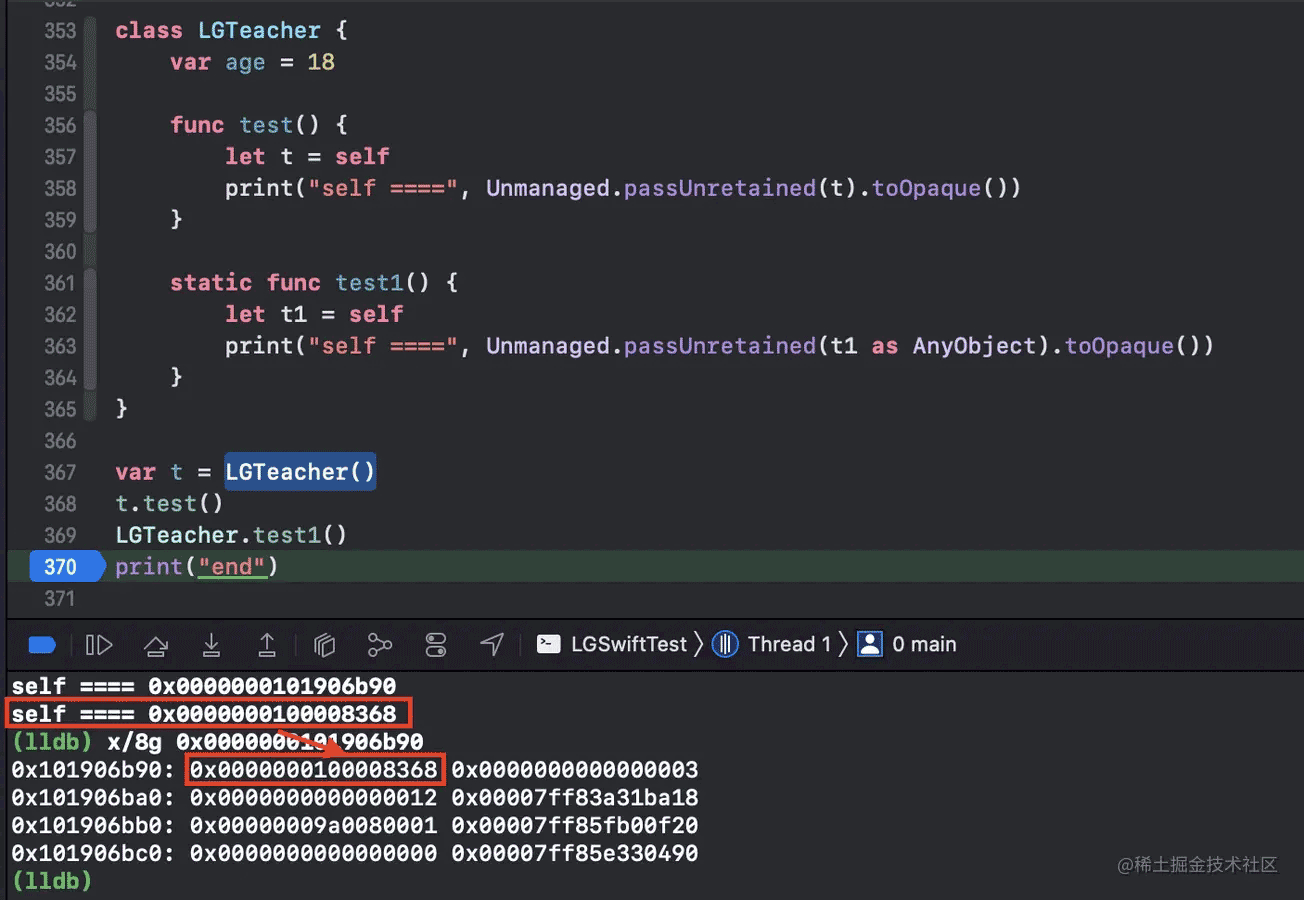Open the Thread 1 breadcrumb selector
The image size is (1304, 900).
click(773, 645)
